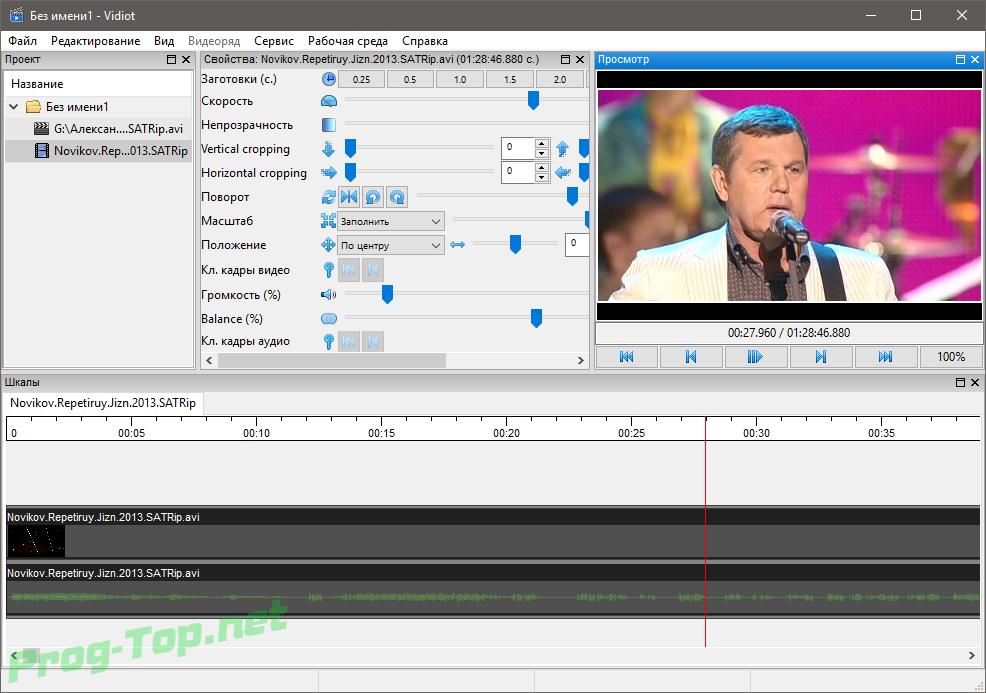The image size is (986, 693).
Task: Open the Файл menu
Action: [22, 41]
